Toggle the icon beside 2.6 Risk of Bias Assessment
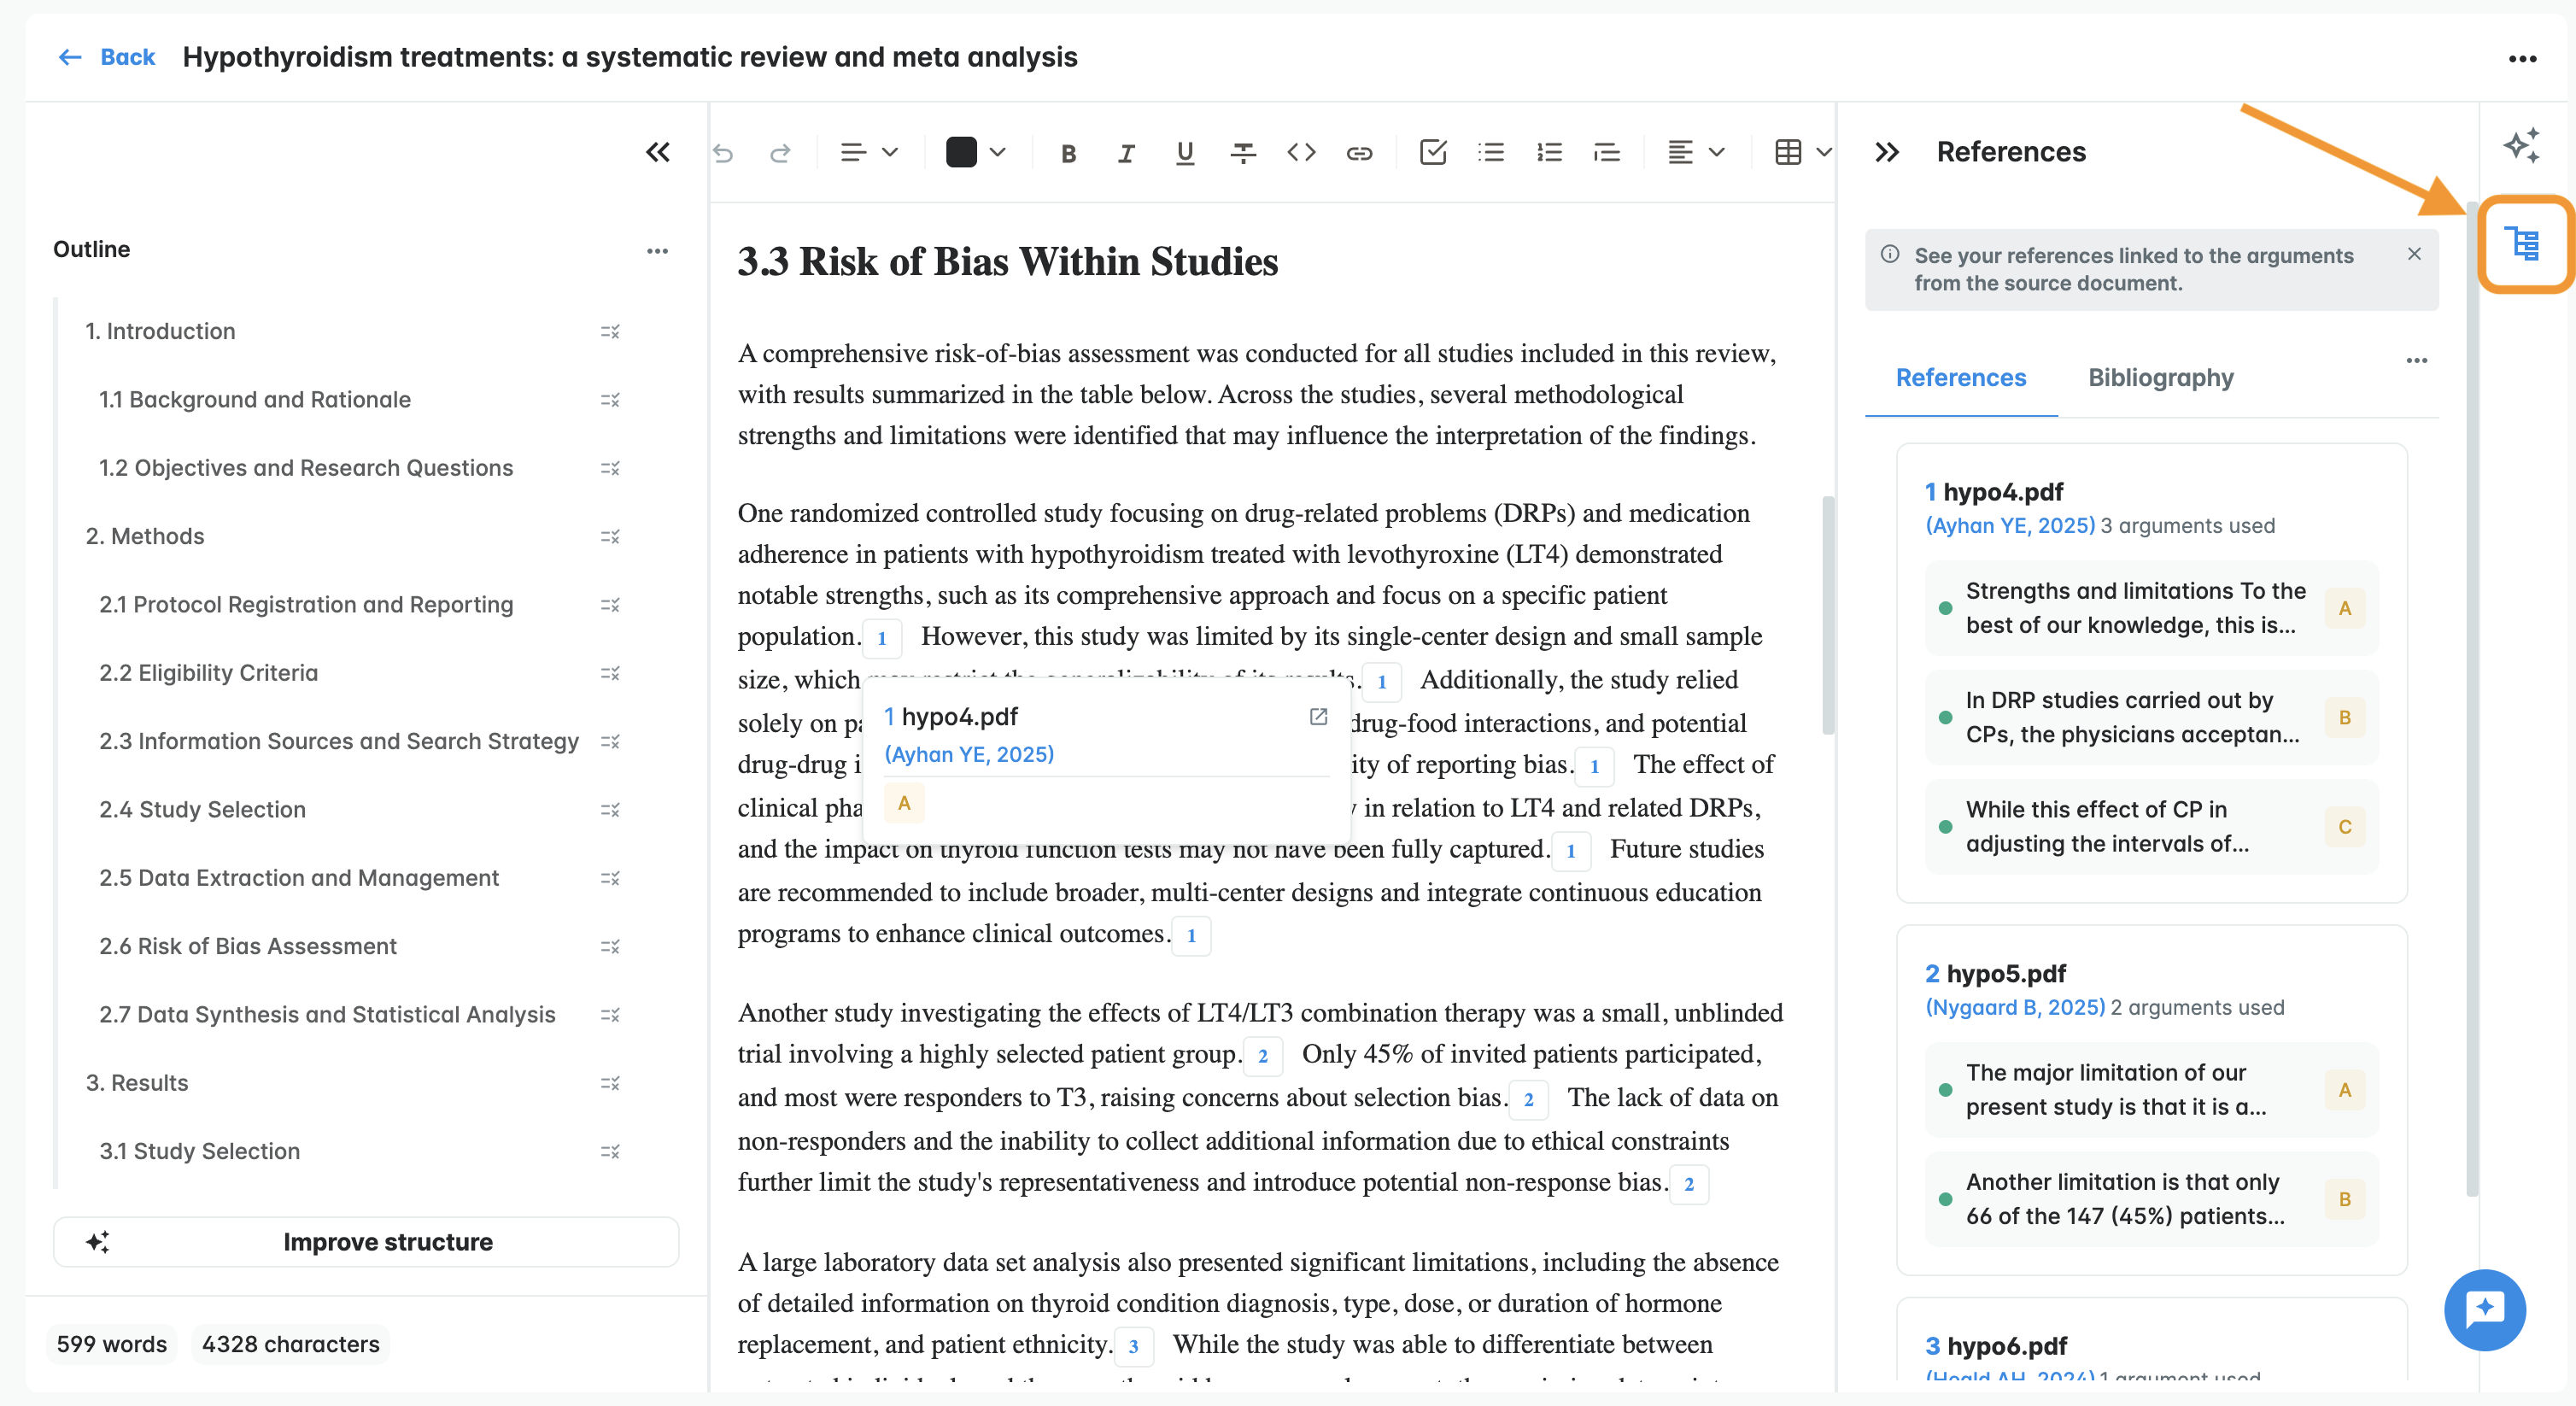2576x1406 pixels. pyautogui.click(x=610, y=946)
